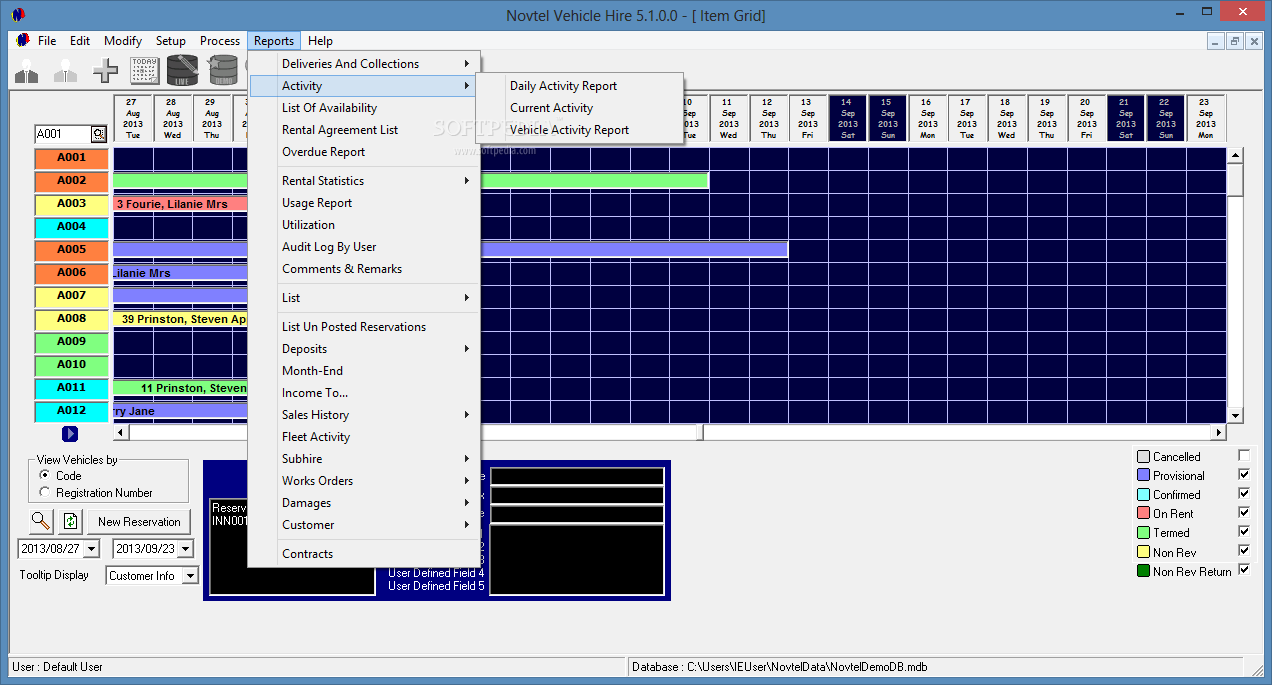Select the Overdue Report entry
The width and height of the screenshot is (1272, 685).
click(364, 152)
